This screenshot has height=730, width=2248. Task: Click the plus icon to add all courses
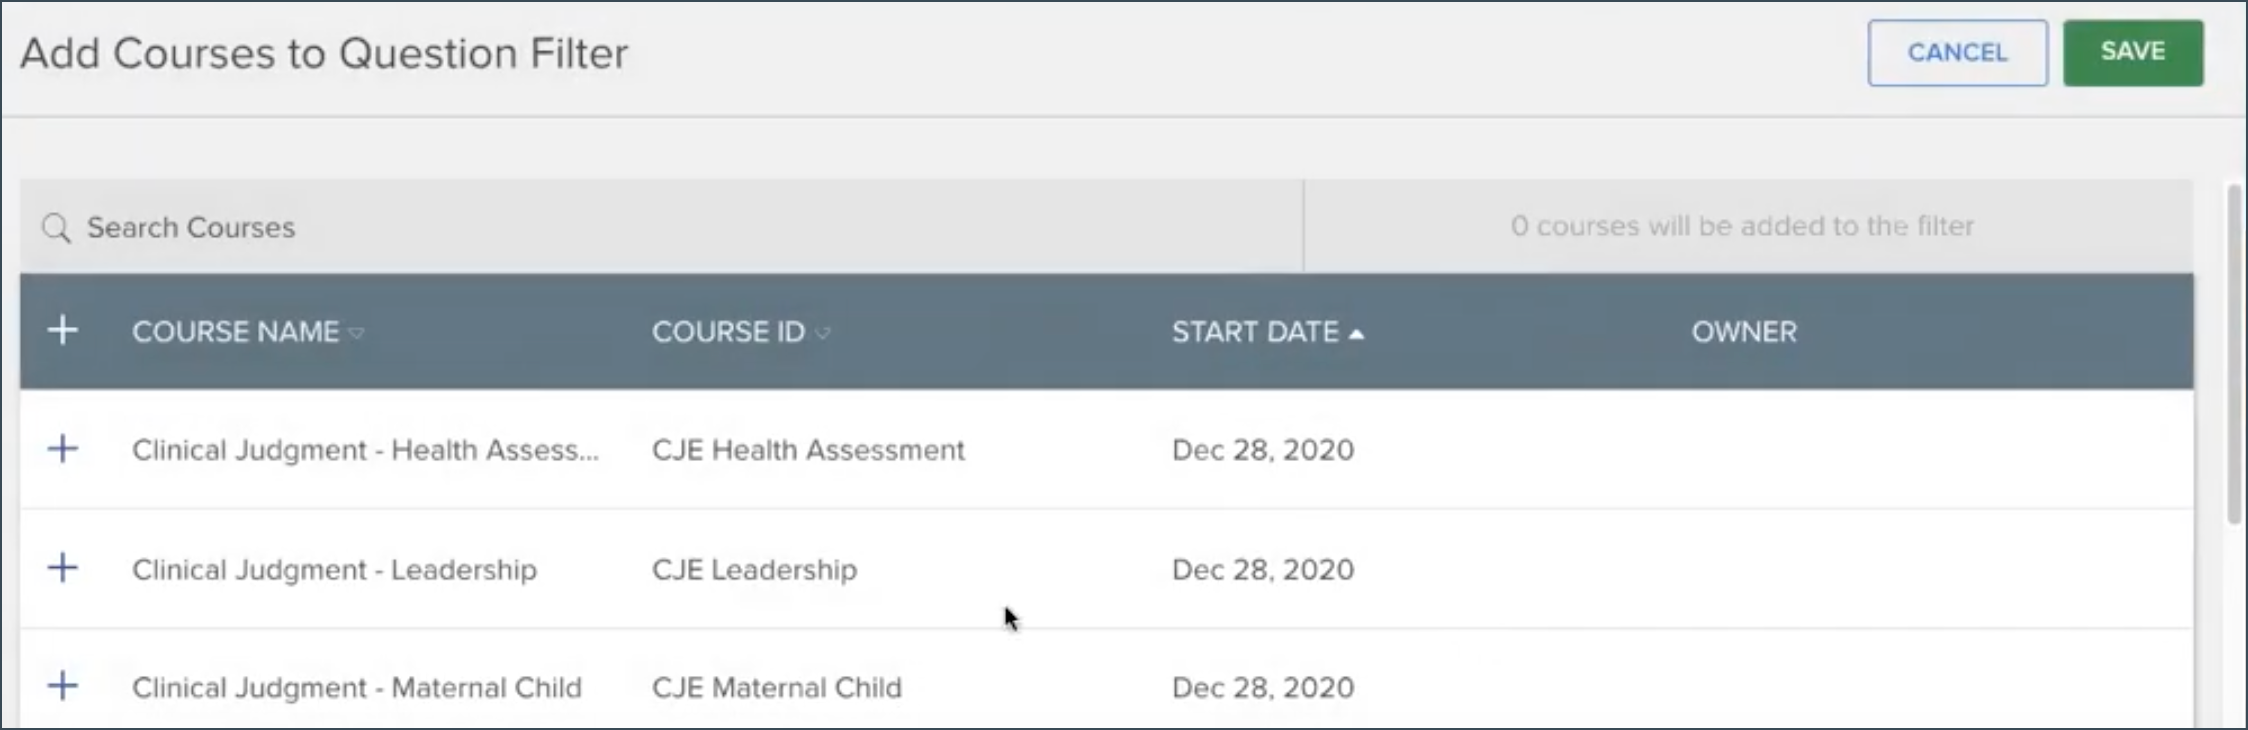(x=63, y=330)
